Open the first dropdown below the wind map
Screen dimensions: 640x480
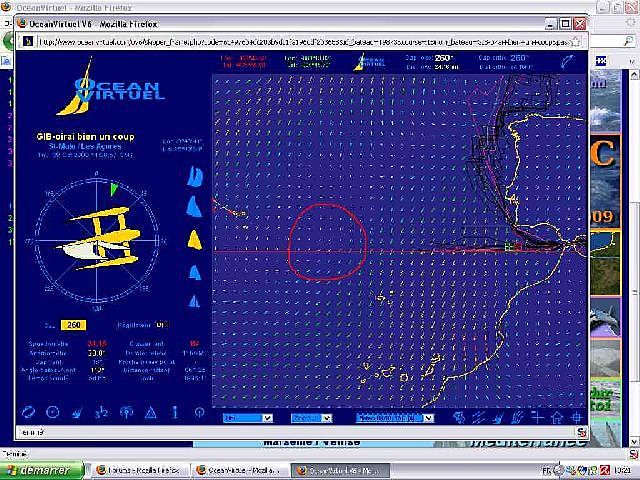coord(247,418)
